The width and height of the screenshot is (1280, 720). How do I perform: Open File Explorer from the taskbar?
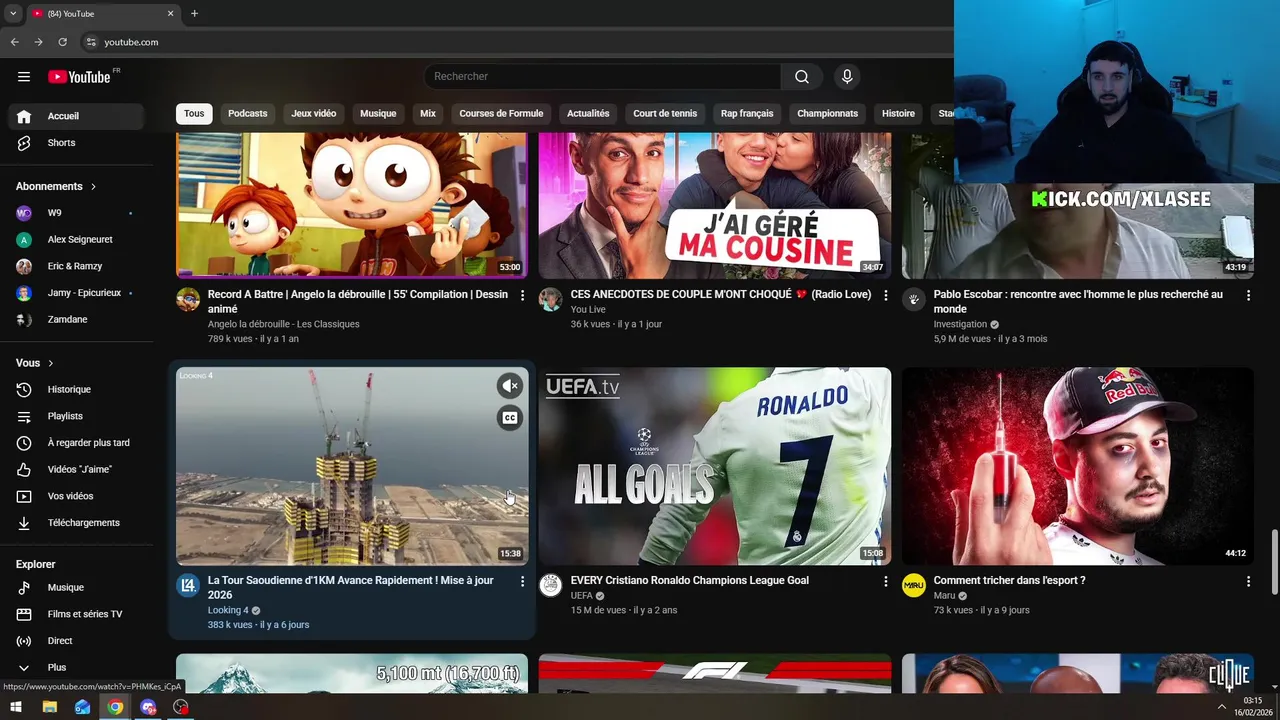point(50,707)
